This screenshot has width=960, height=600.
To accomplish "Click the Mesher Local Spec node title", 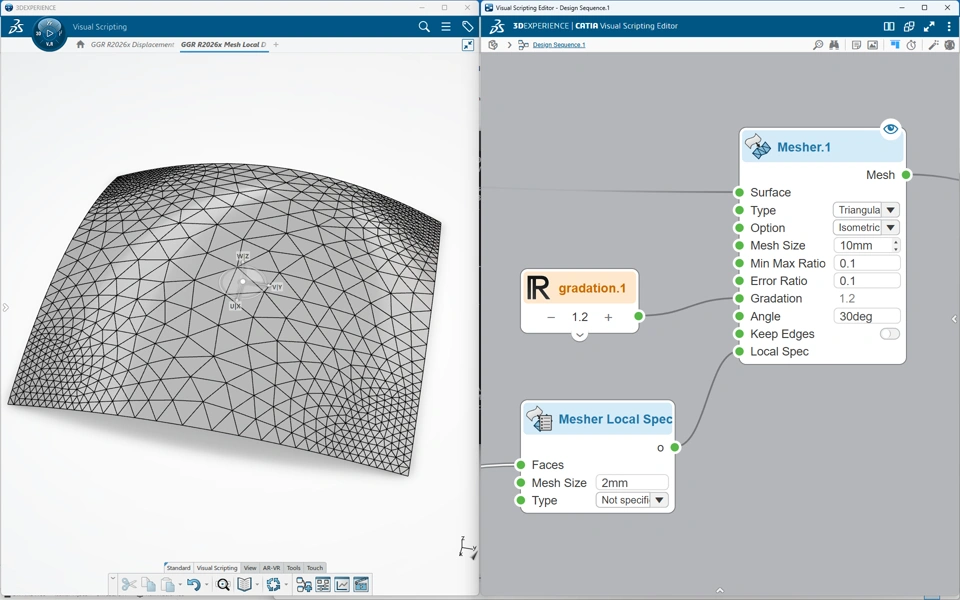I will point(615,419).
